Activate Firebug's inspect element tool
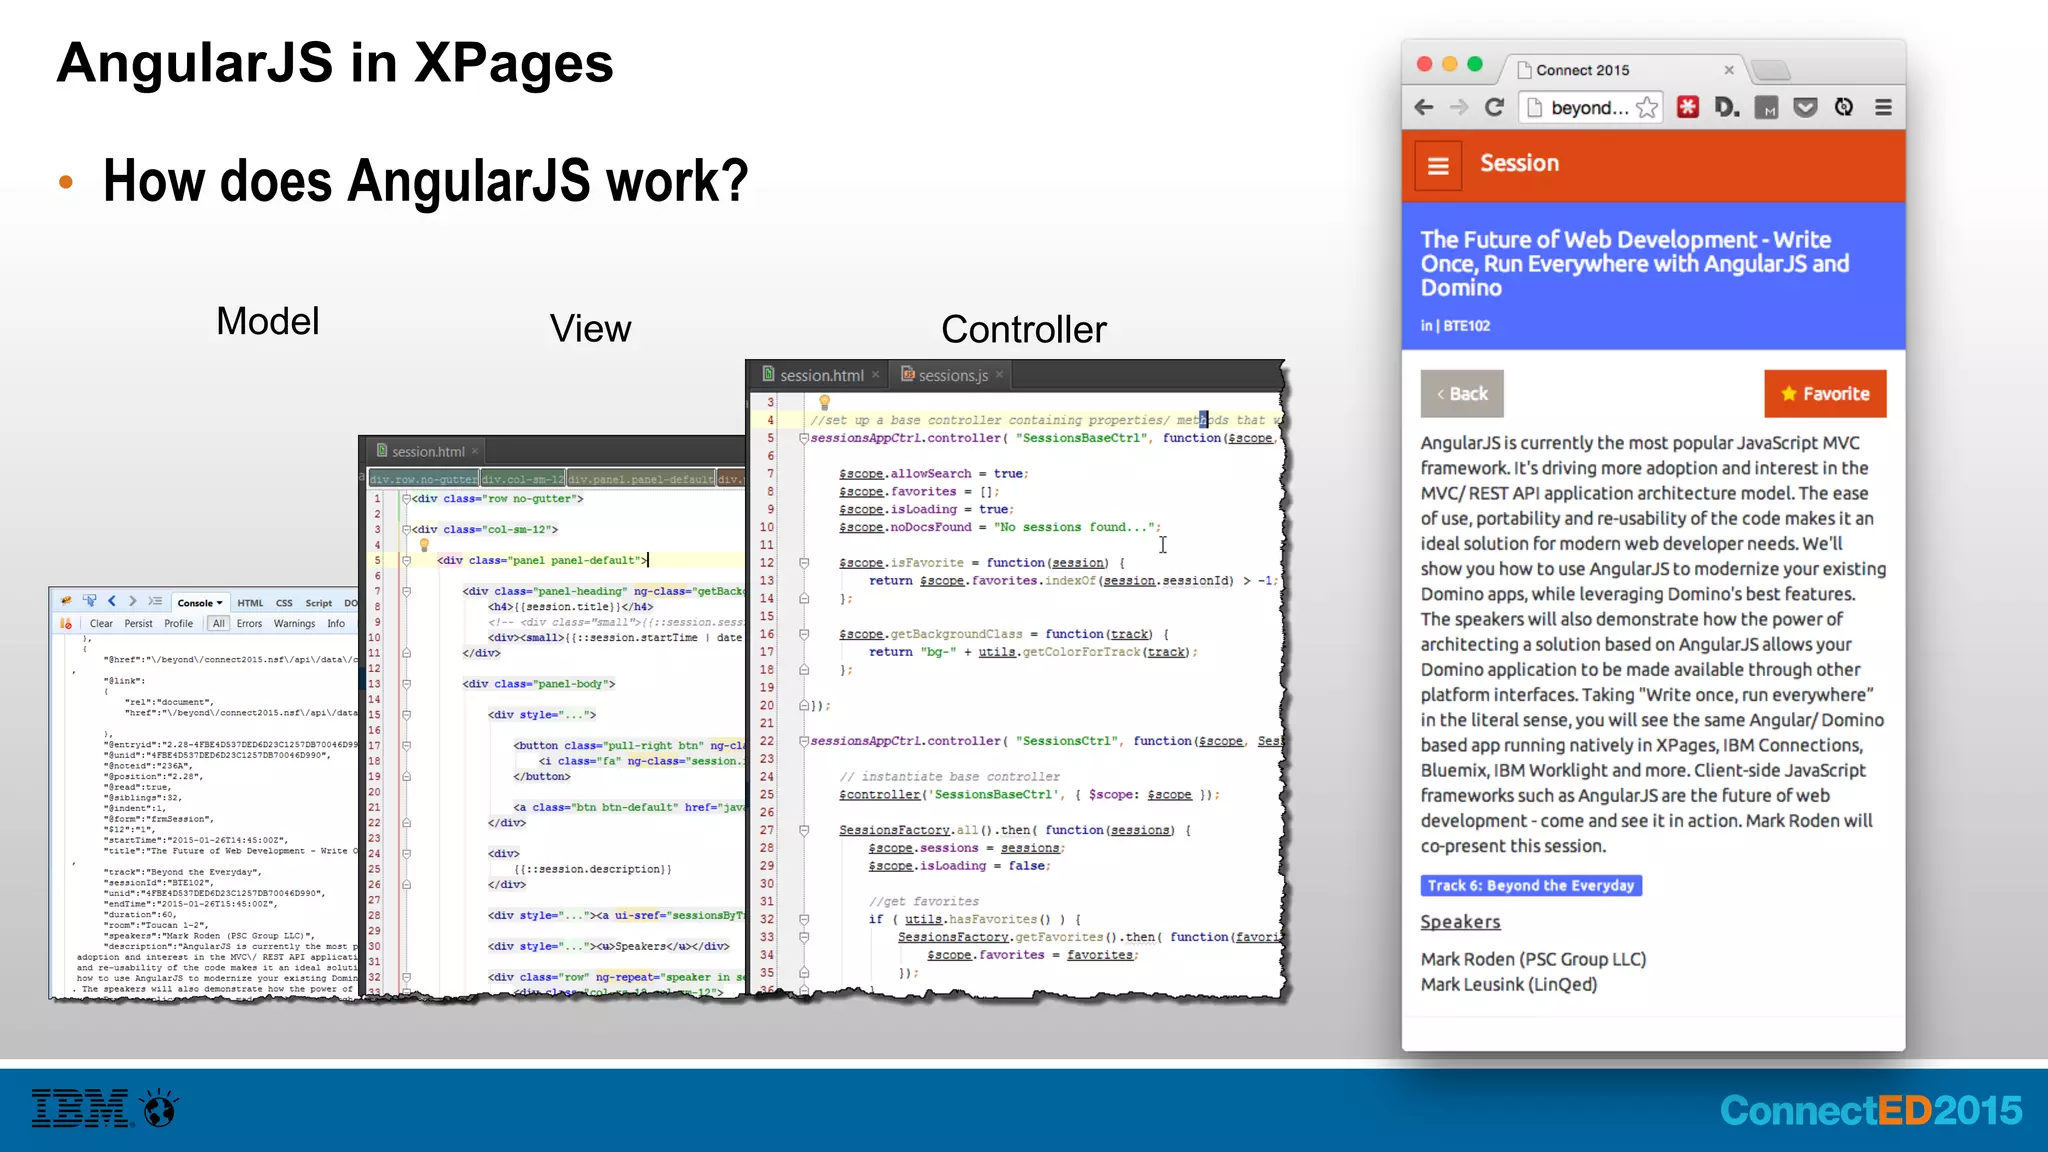This screenshot has width=2048, height=1152. coord(90,602)
